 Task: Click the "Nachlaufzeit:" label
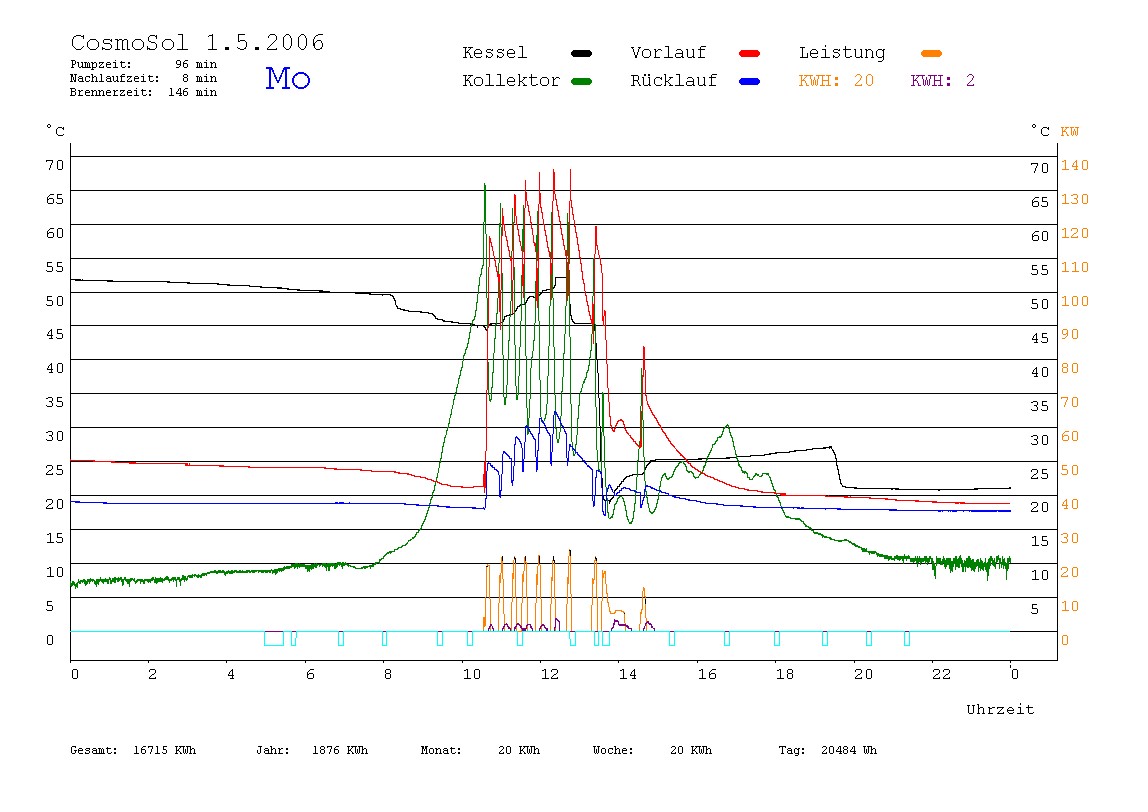pos(114,78)
